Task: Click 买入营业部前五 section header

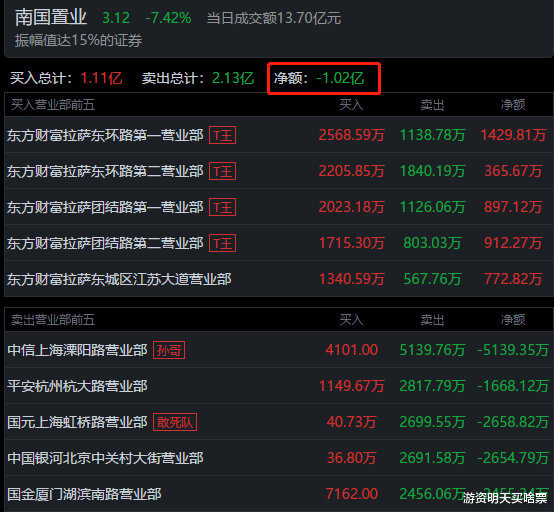Action: pos(53,105)
